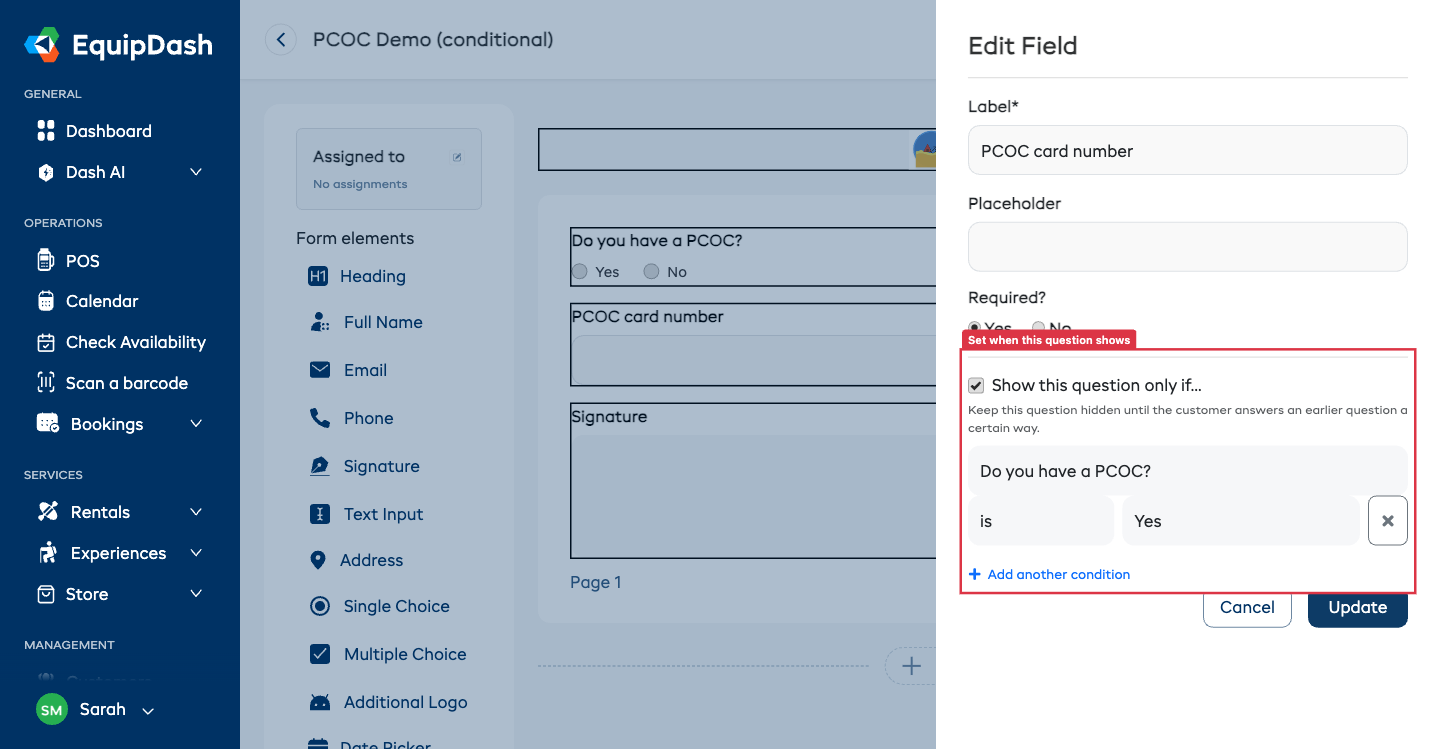Click the Rentals icon
The height and width of the screenshot is (749, 1440).
(47, 512)
